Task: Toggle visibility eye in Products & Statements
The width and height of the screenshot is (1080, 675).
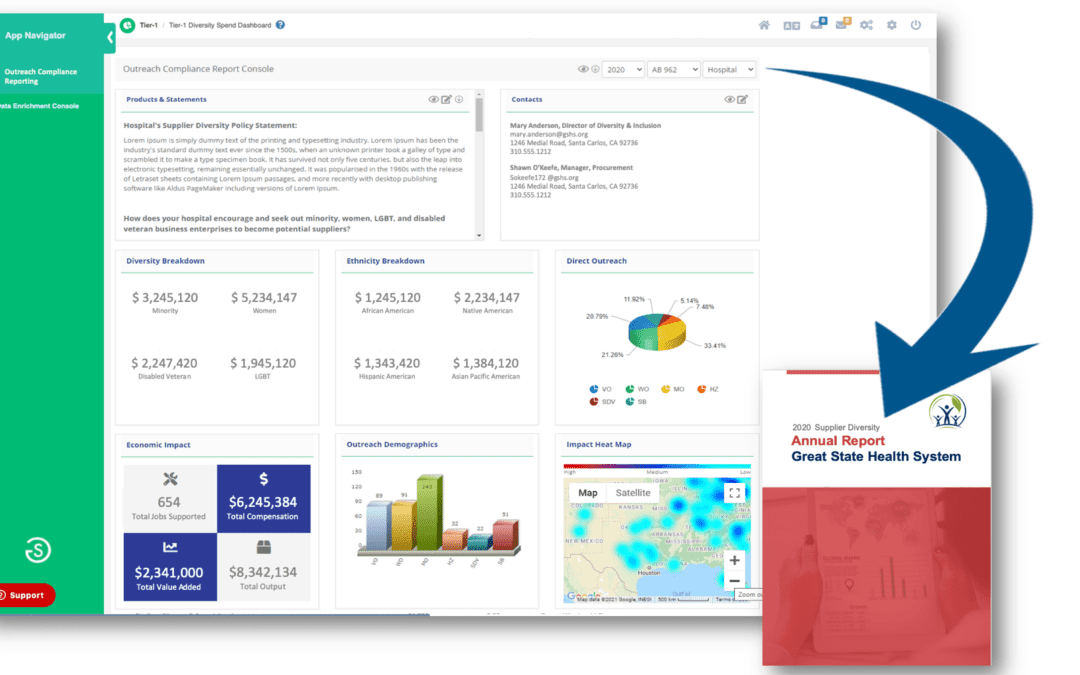Action: pos(434,100)
